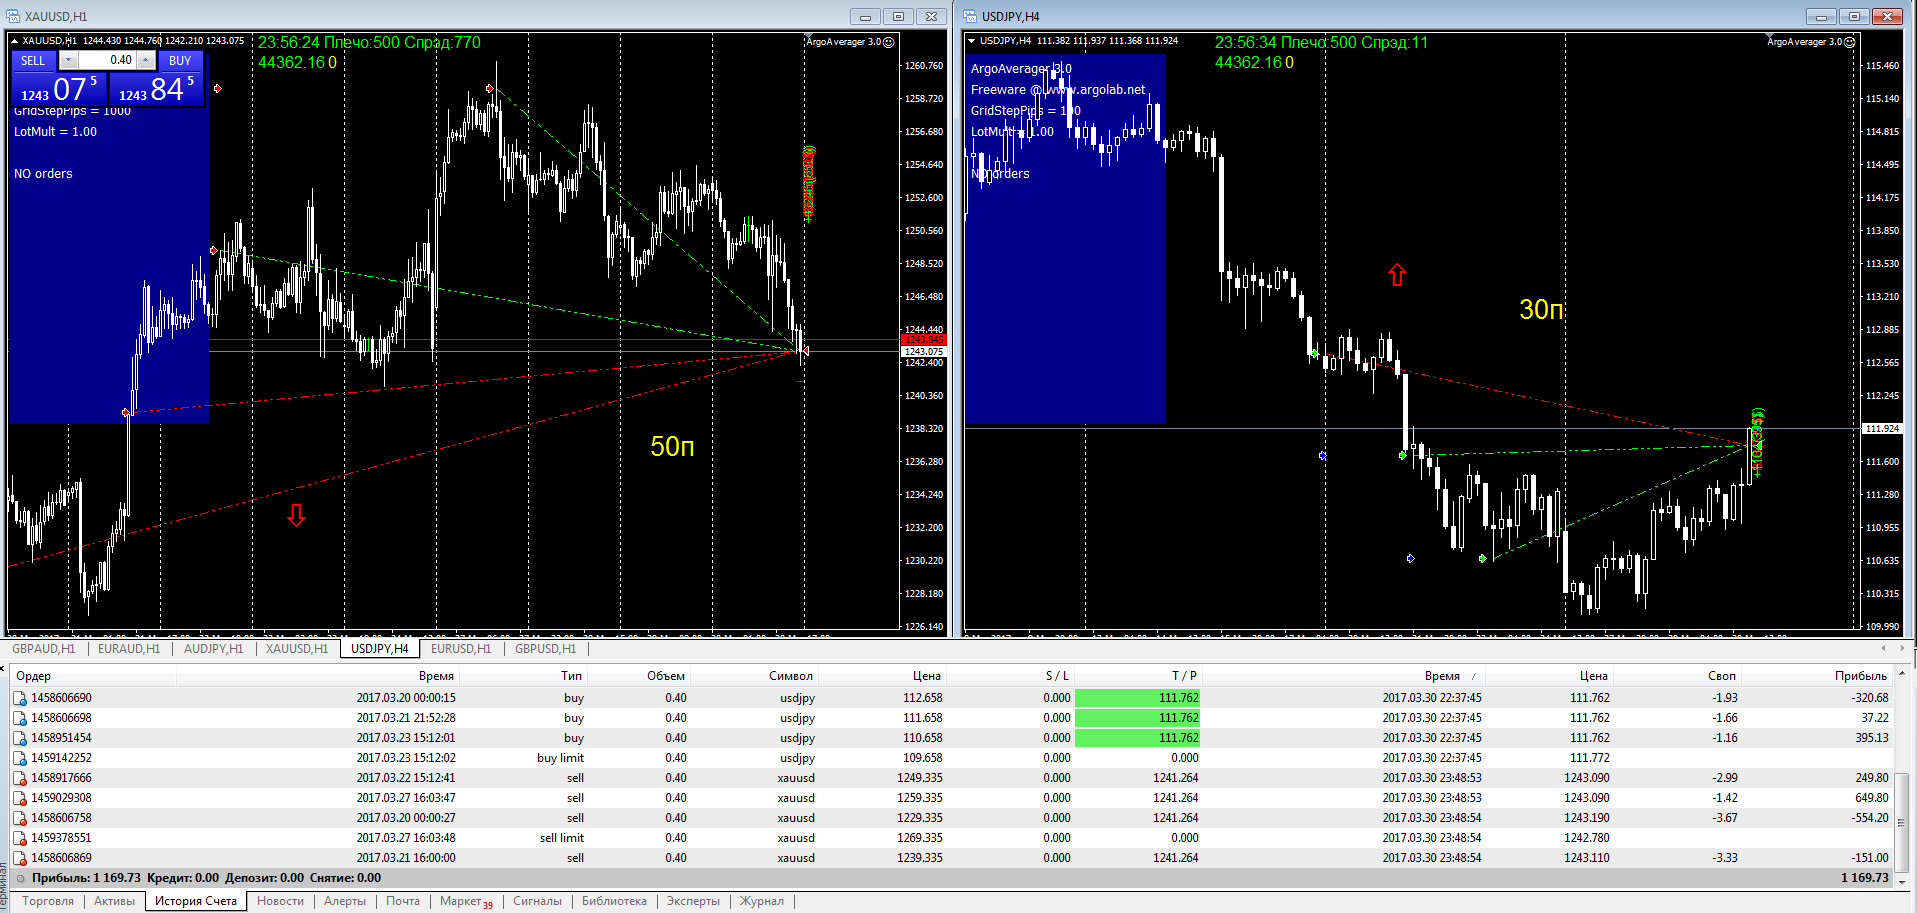Open the XAUUSD,H1 chart tab
The image size is (1917, 913).
pos(297,649)
